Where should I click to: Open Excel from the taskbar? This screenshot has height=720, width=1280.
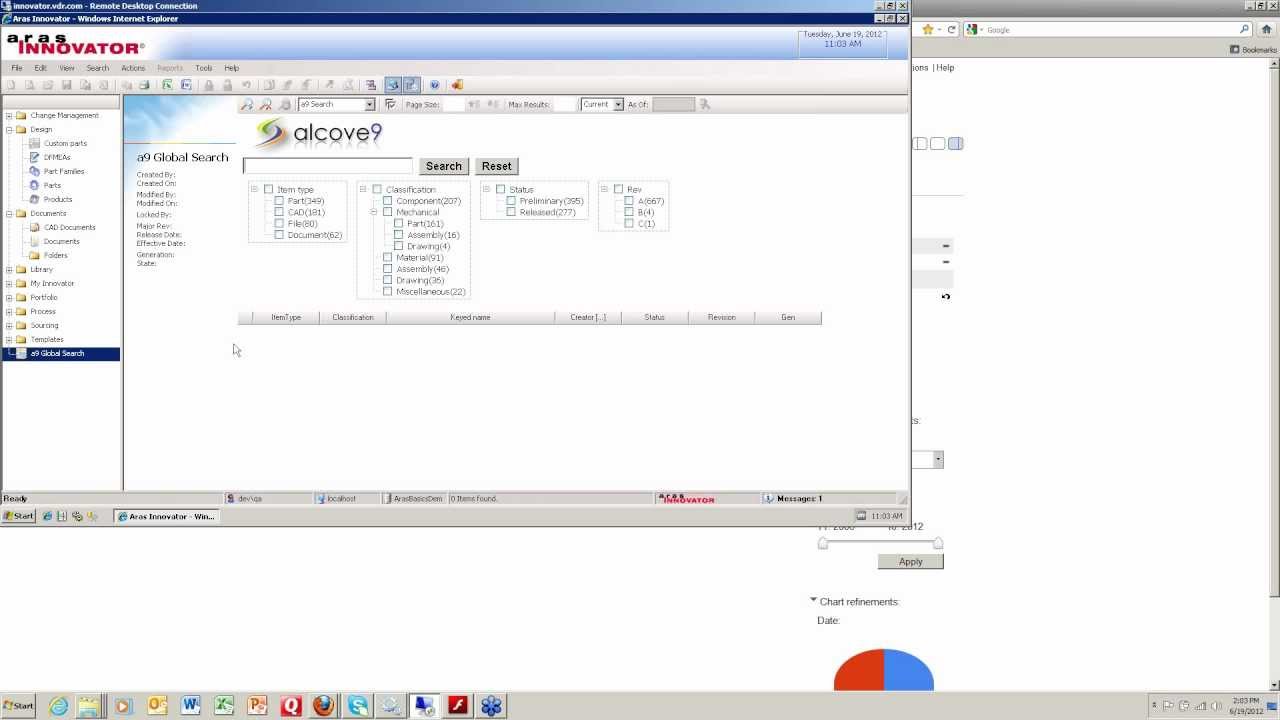pyautogui.click(x=224, y=706)
